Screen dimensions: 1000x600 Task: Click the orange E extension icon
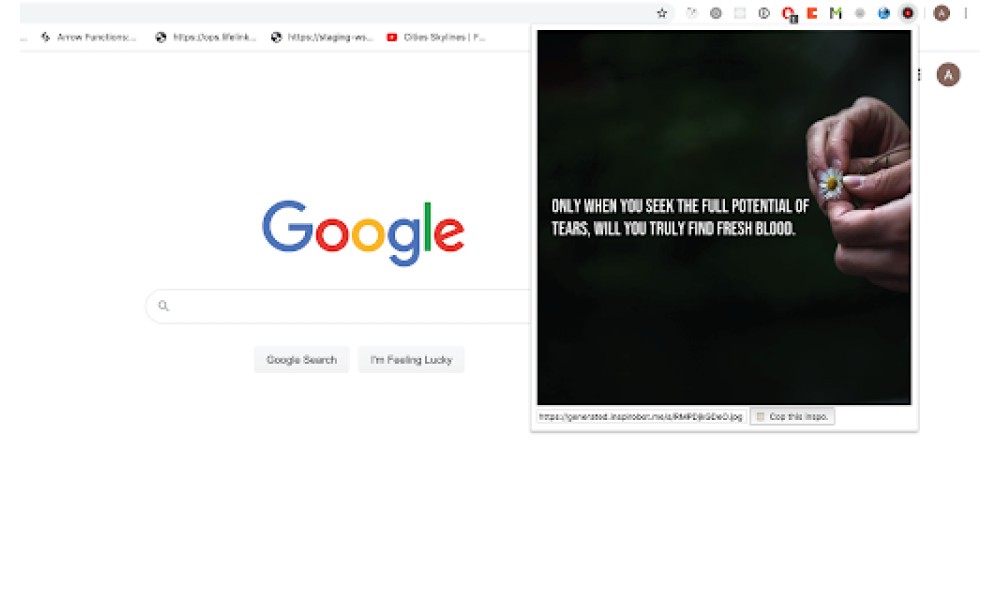(812, 13)
